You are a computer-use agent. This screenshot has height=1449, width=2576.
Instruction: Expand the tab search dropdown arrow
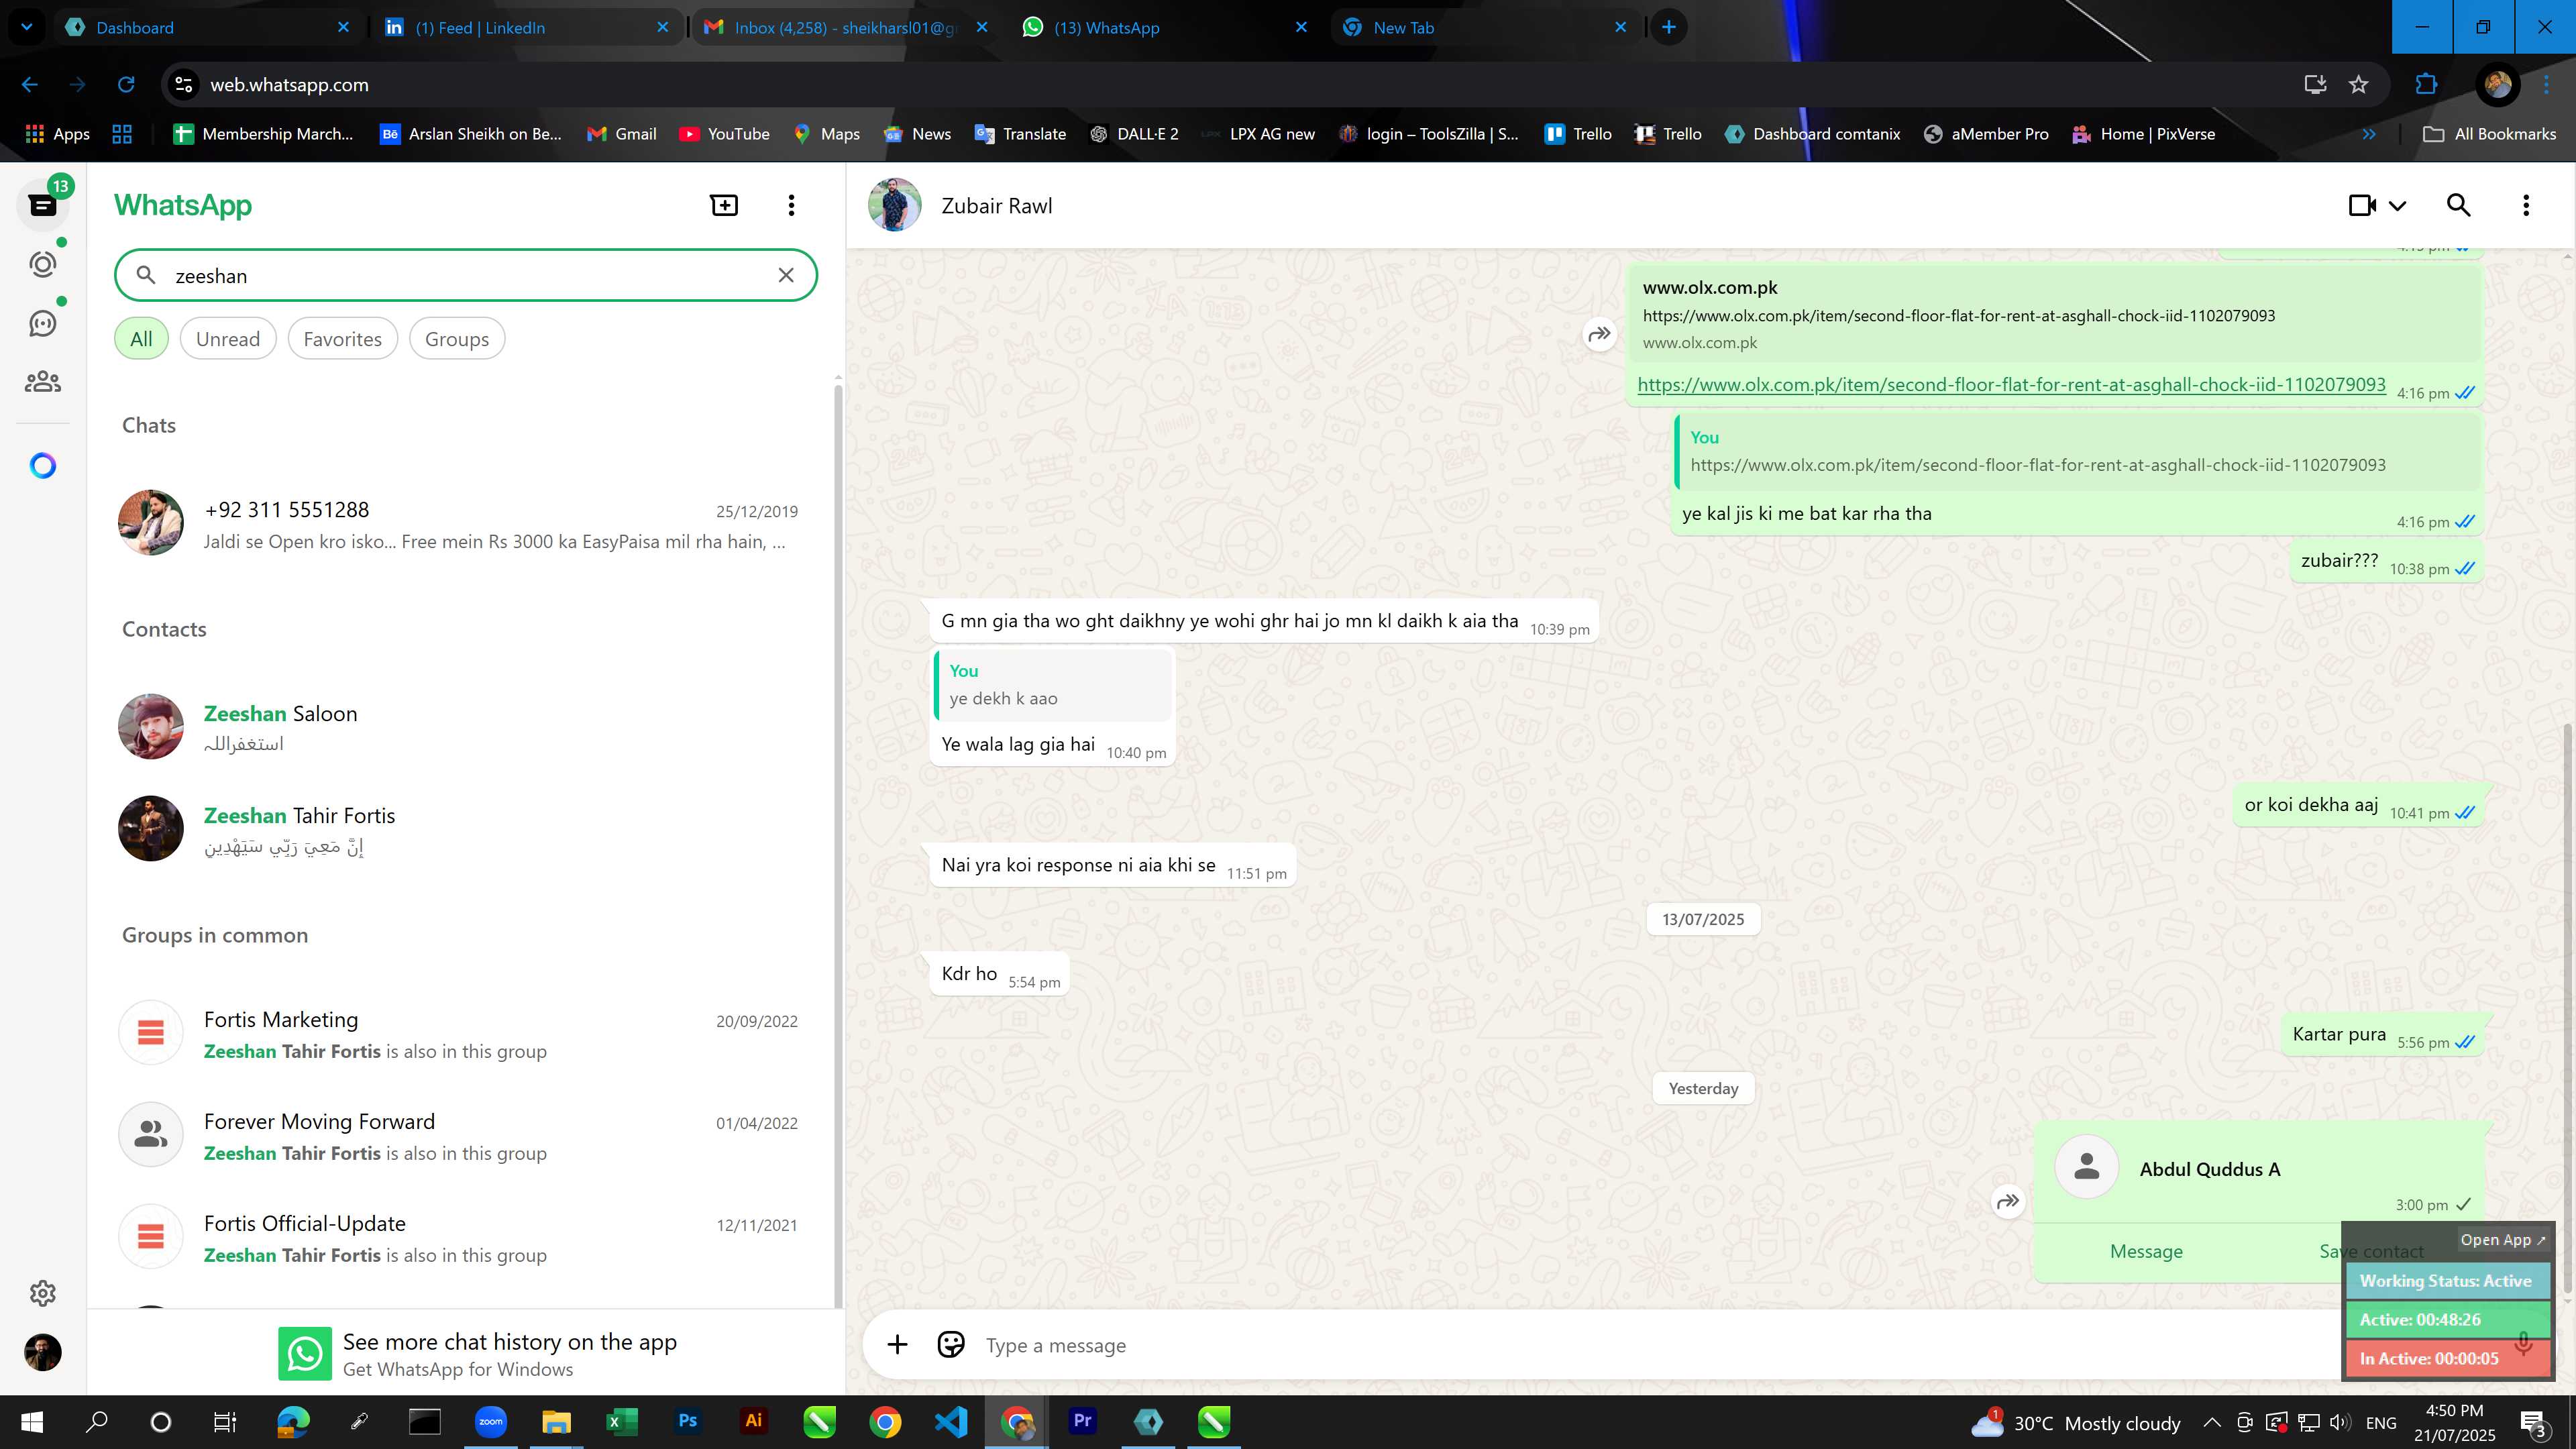click(27, 27)
